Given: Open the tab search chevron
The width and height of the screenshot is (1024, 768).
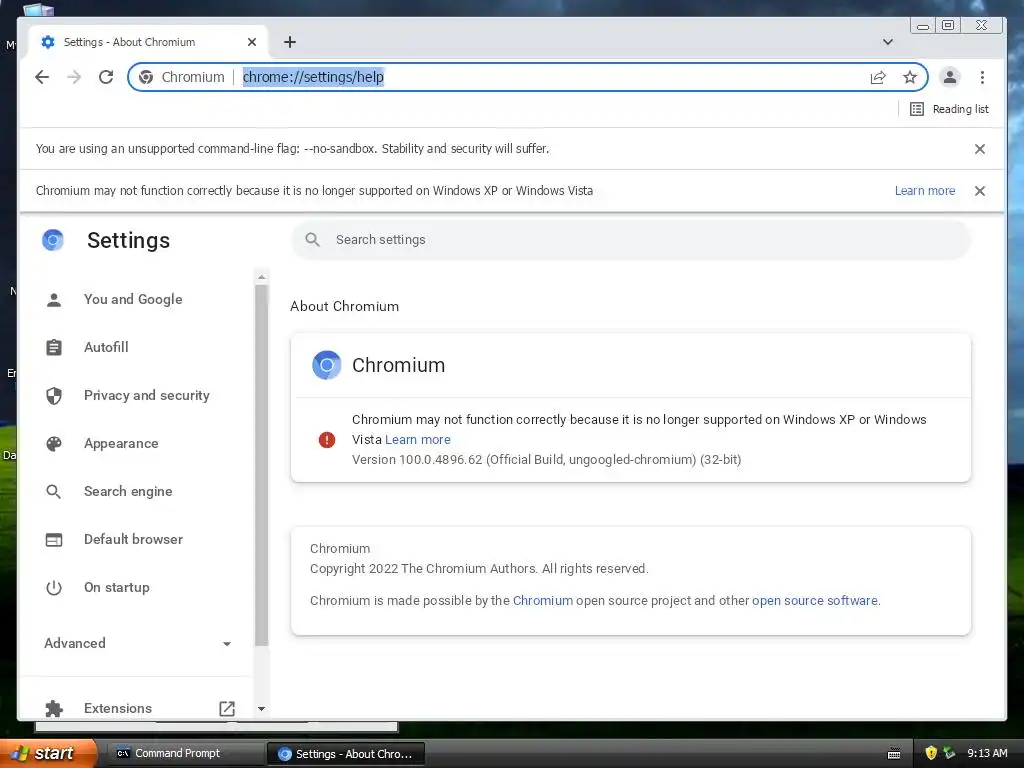Looking at the screenshot, I should point(888,42).
